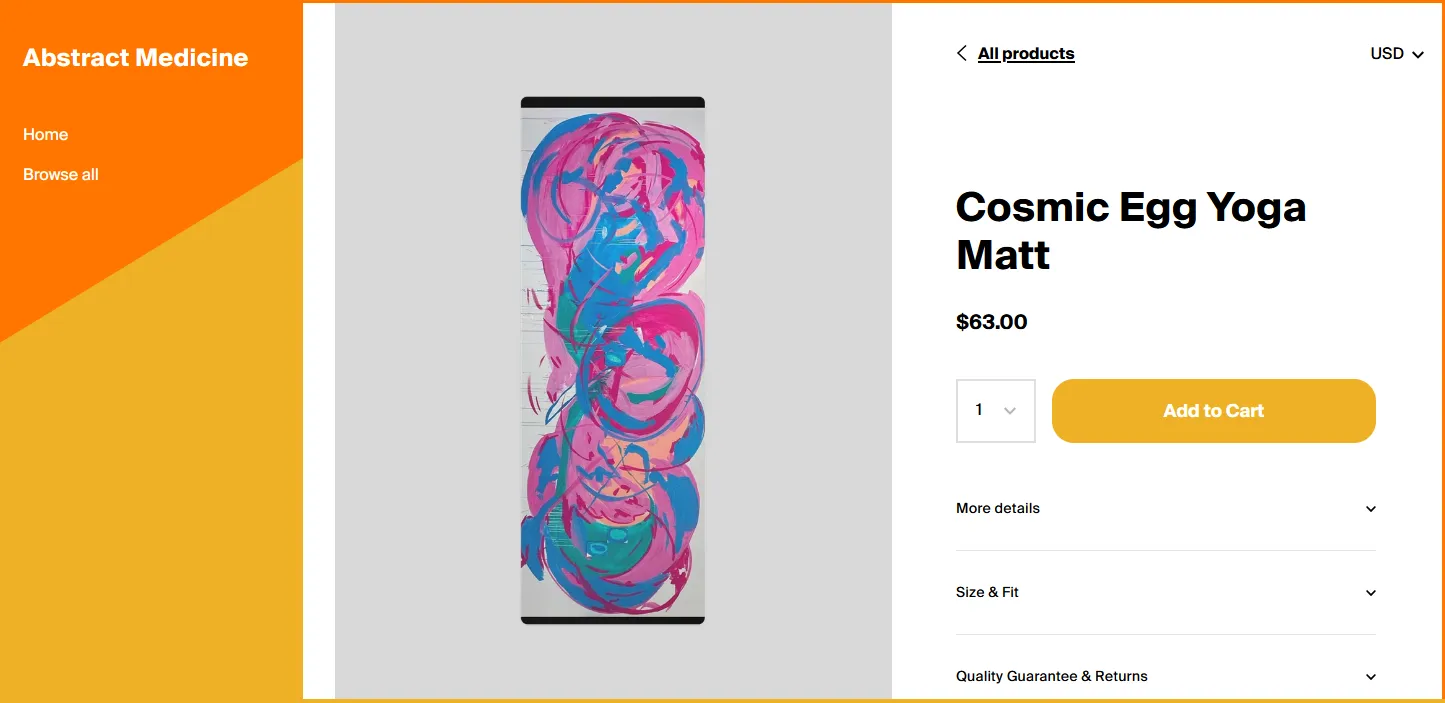Click the quantity selector dropdown arrow icon
This screenshot has height=703, width=1445.
click(1012, 410)
